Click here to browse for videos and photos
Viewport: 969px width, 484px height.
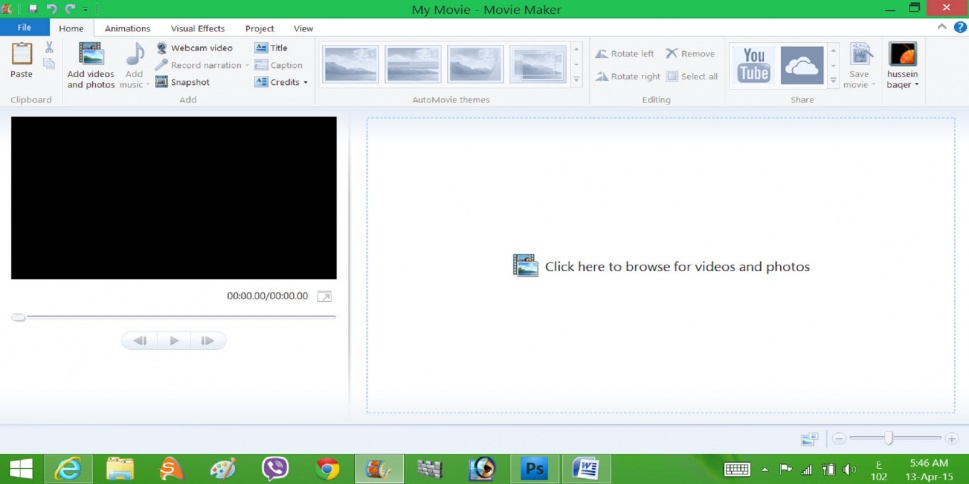661,266
